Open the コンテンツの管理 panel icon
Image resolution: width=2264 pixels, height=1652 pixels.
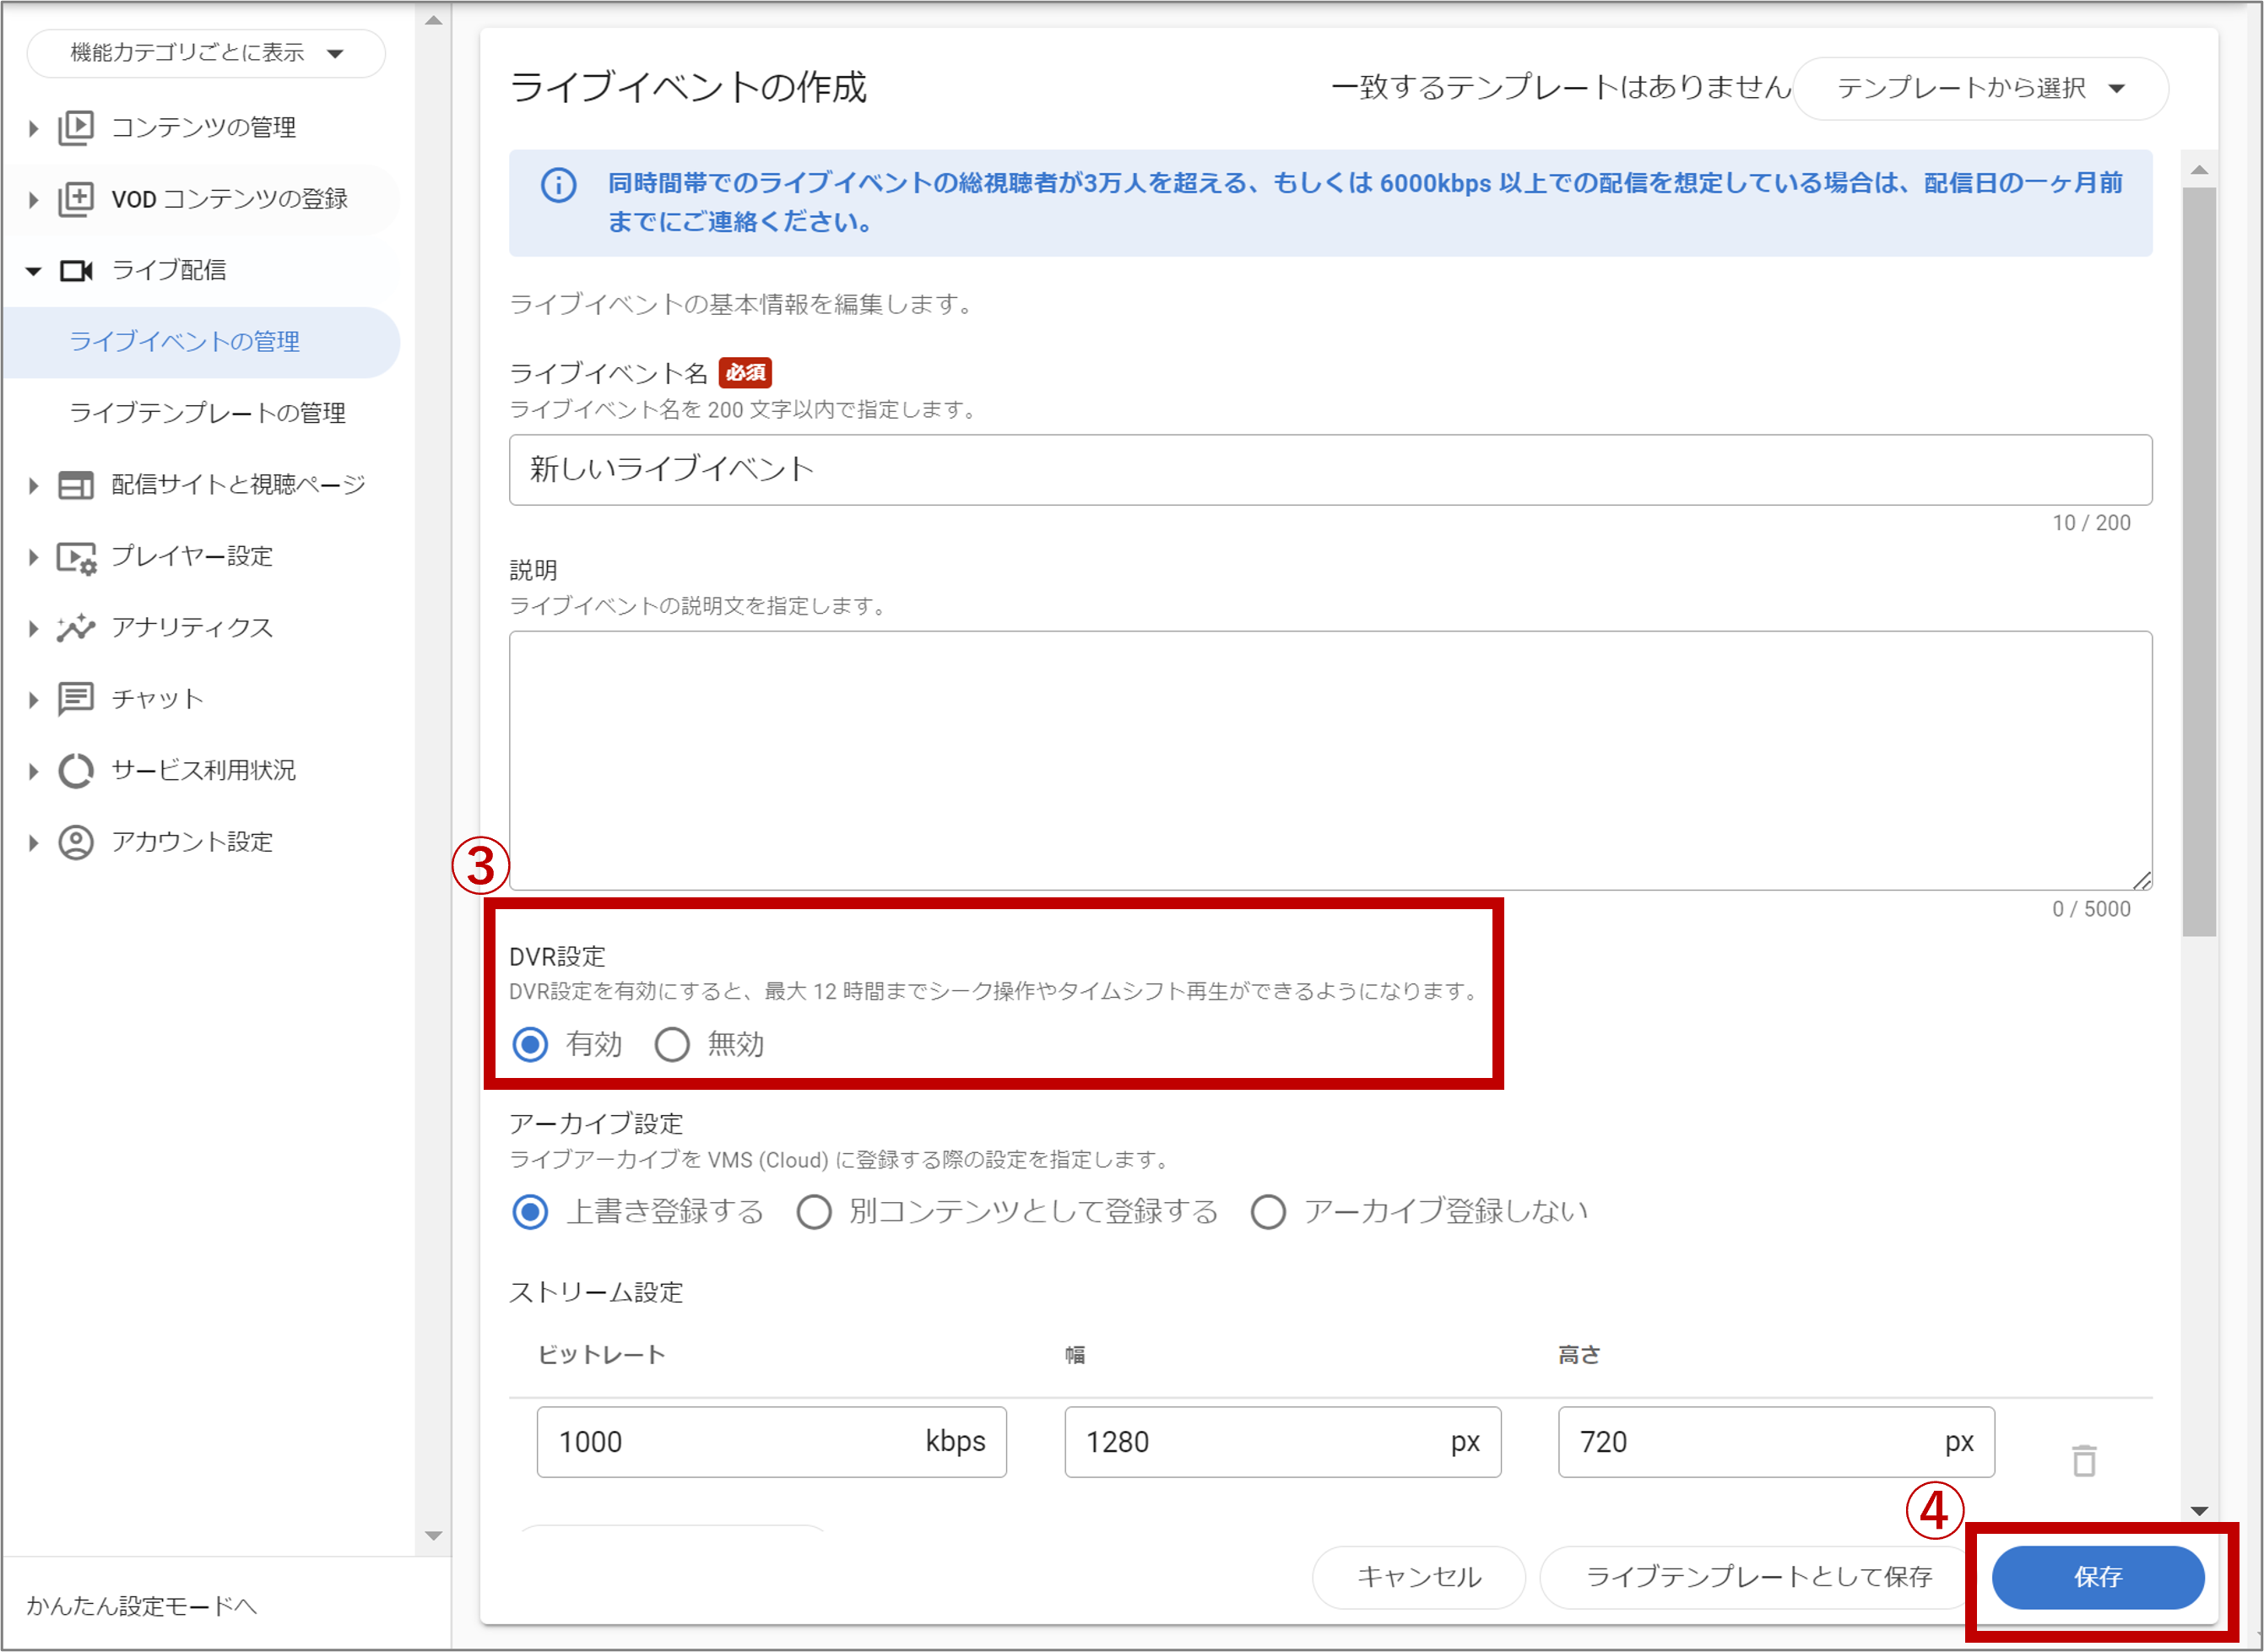[x=76, y=127]
